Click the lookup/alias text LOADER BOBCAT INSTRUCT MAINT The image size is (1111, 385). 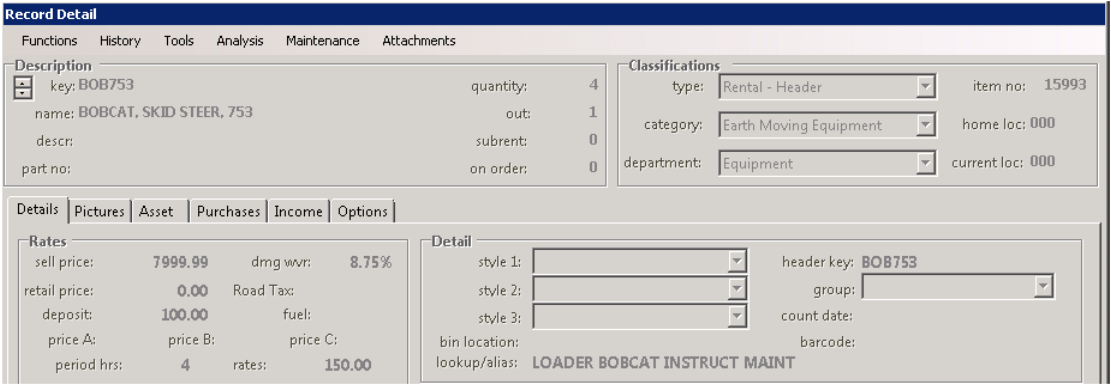pyautogui.click(x=663, y=363)
